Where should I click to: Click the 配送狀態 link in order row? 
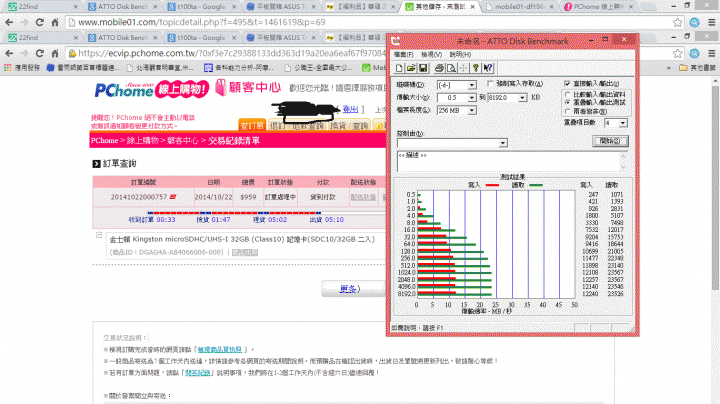363,197
